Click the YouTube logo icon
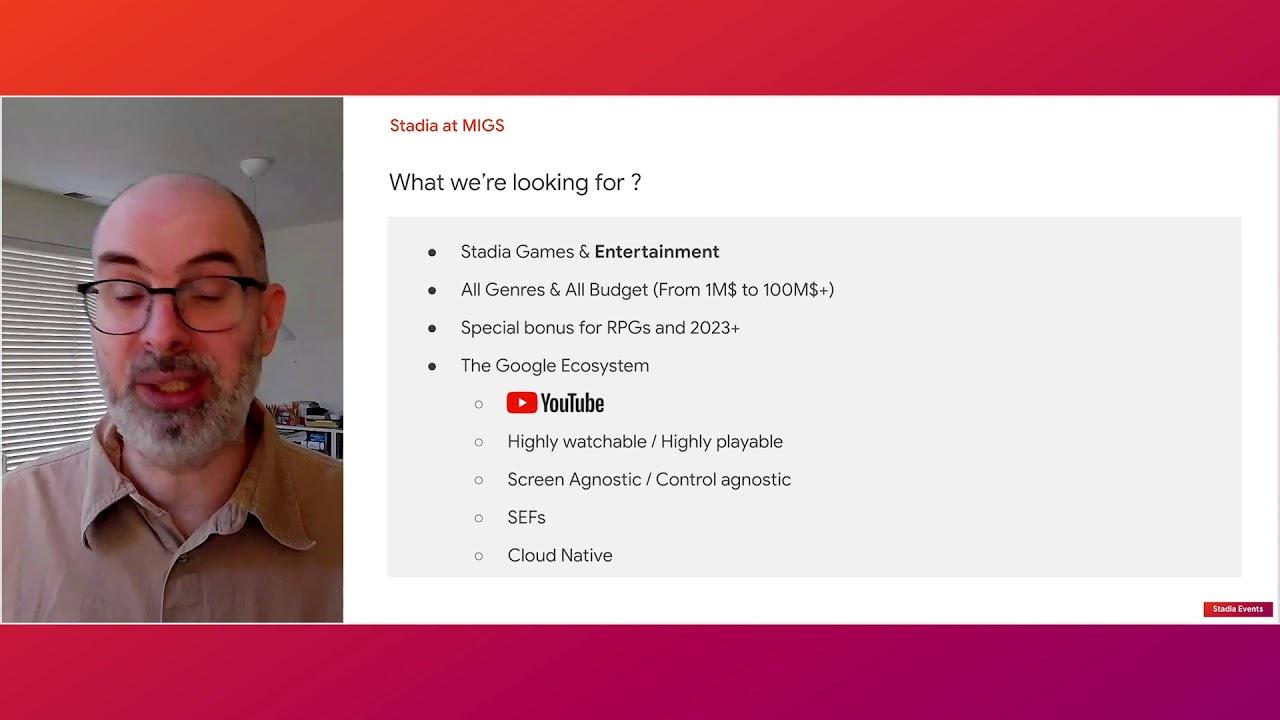1280x720 pixels. [x=555, y=403]
